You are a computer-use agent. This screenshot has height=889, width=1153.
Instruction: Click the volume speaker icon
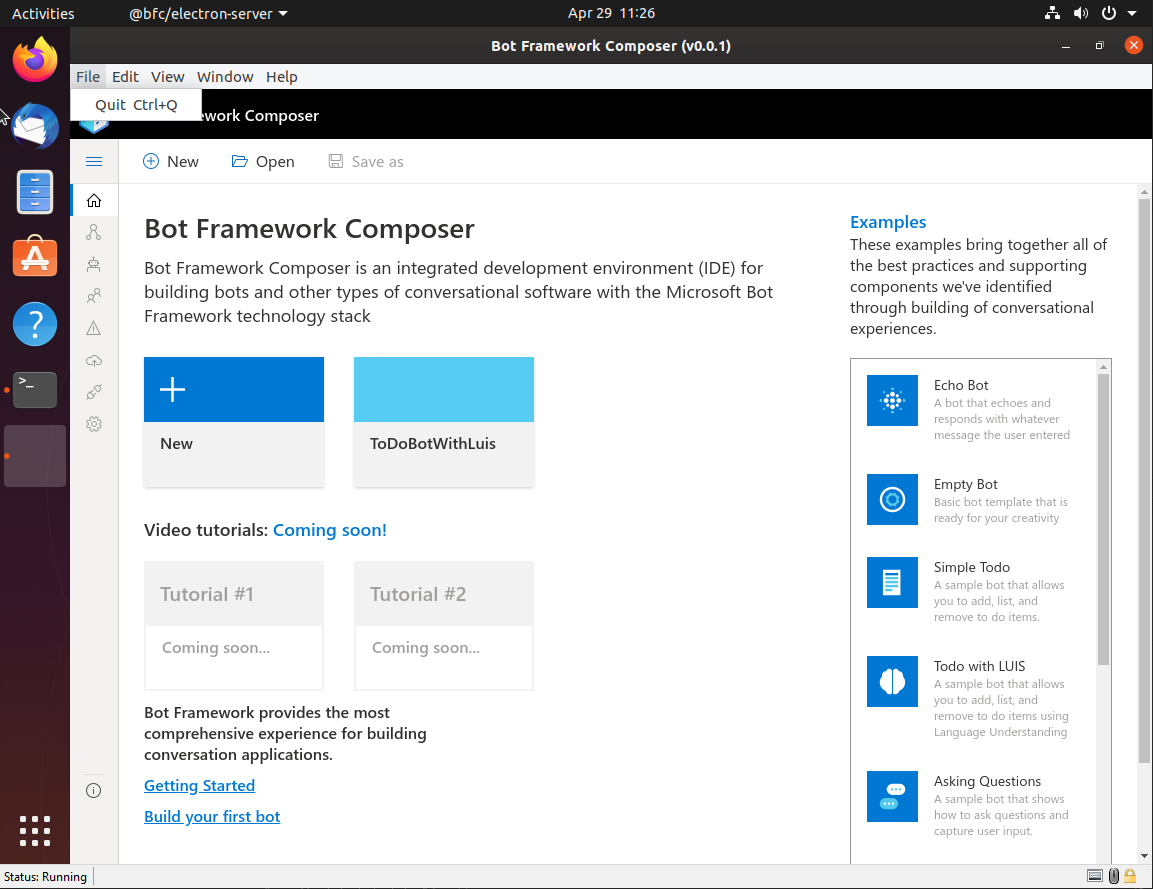click(1080, 13)
